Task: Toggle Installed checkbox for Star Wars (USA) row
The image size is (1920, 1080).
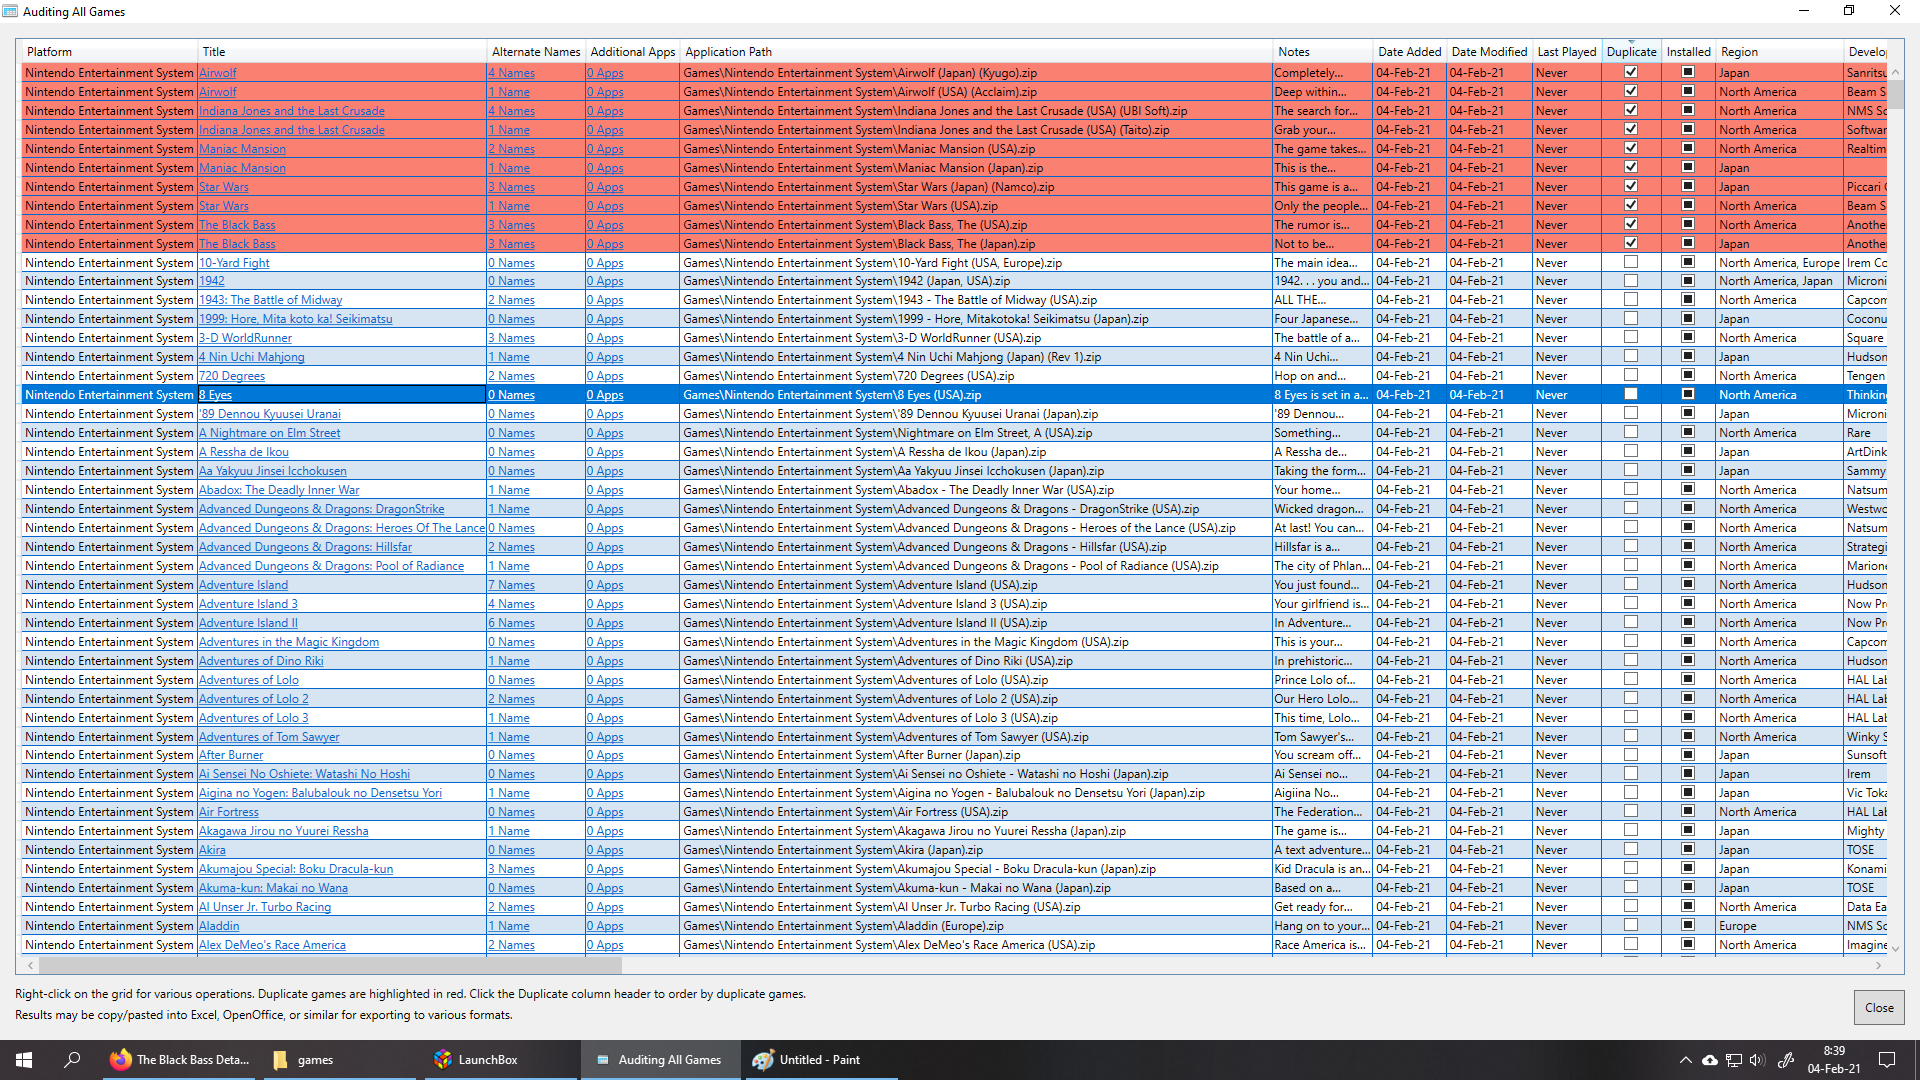Action: 1688,205
